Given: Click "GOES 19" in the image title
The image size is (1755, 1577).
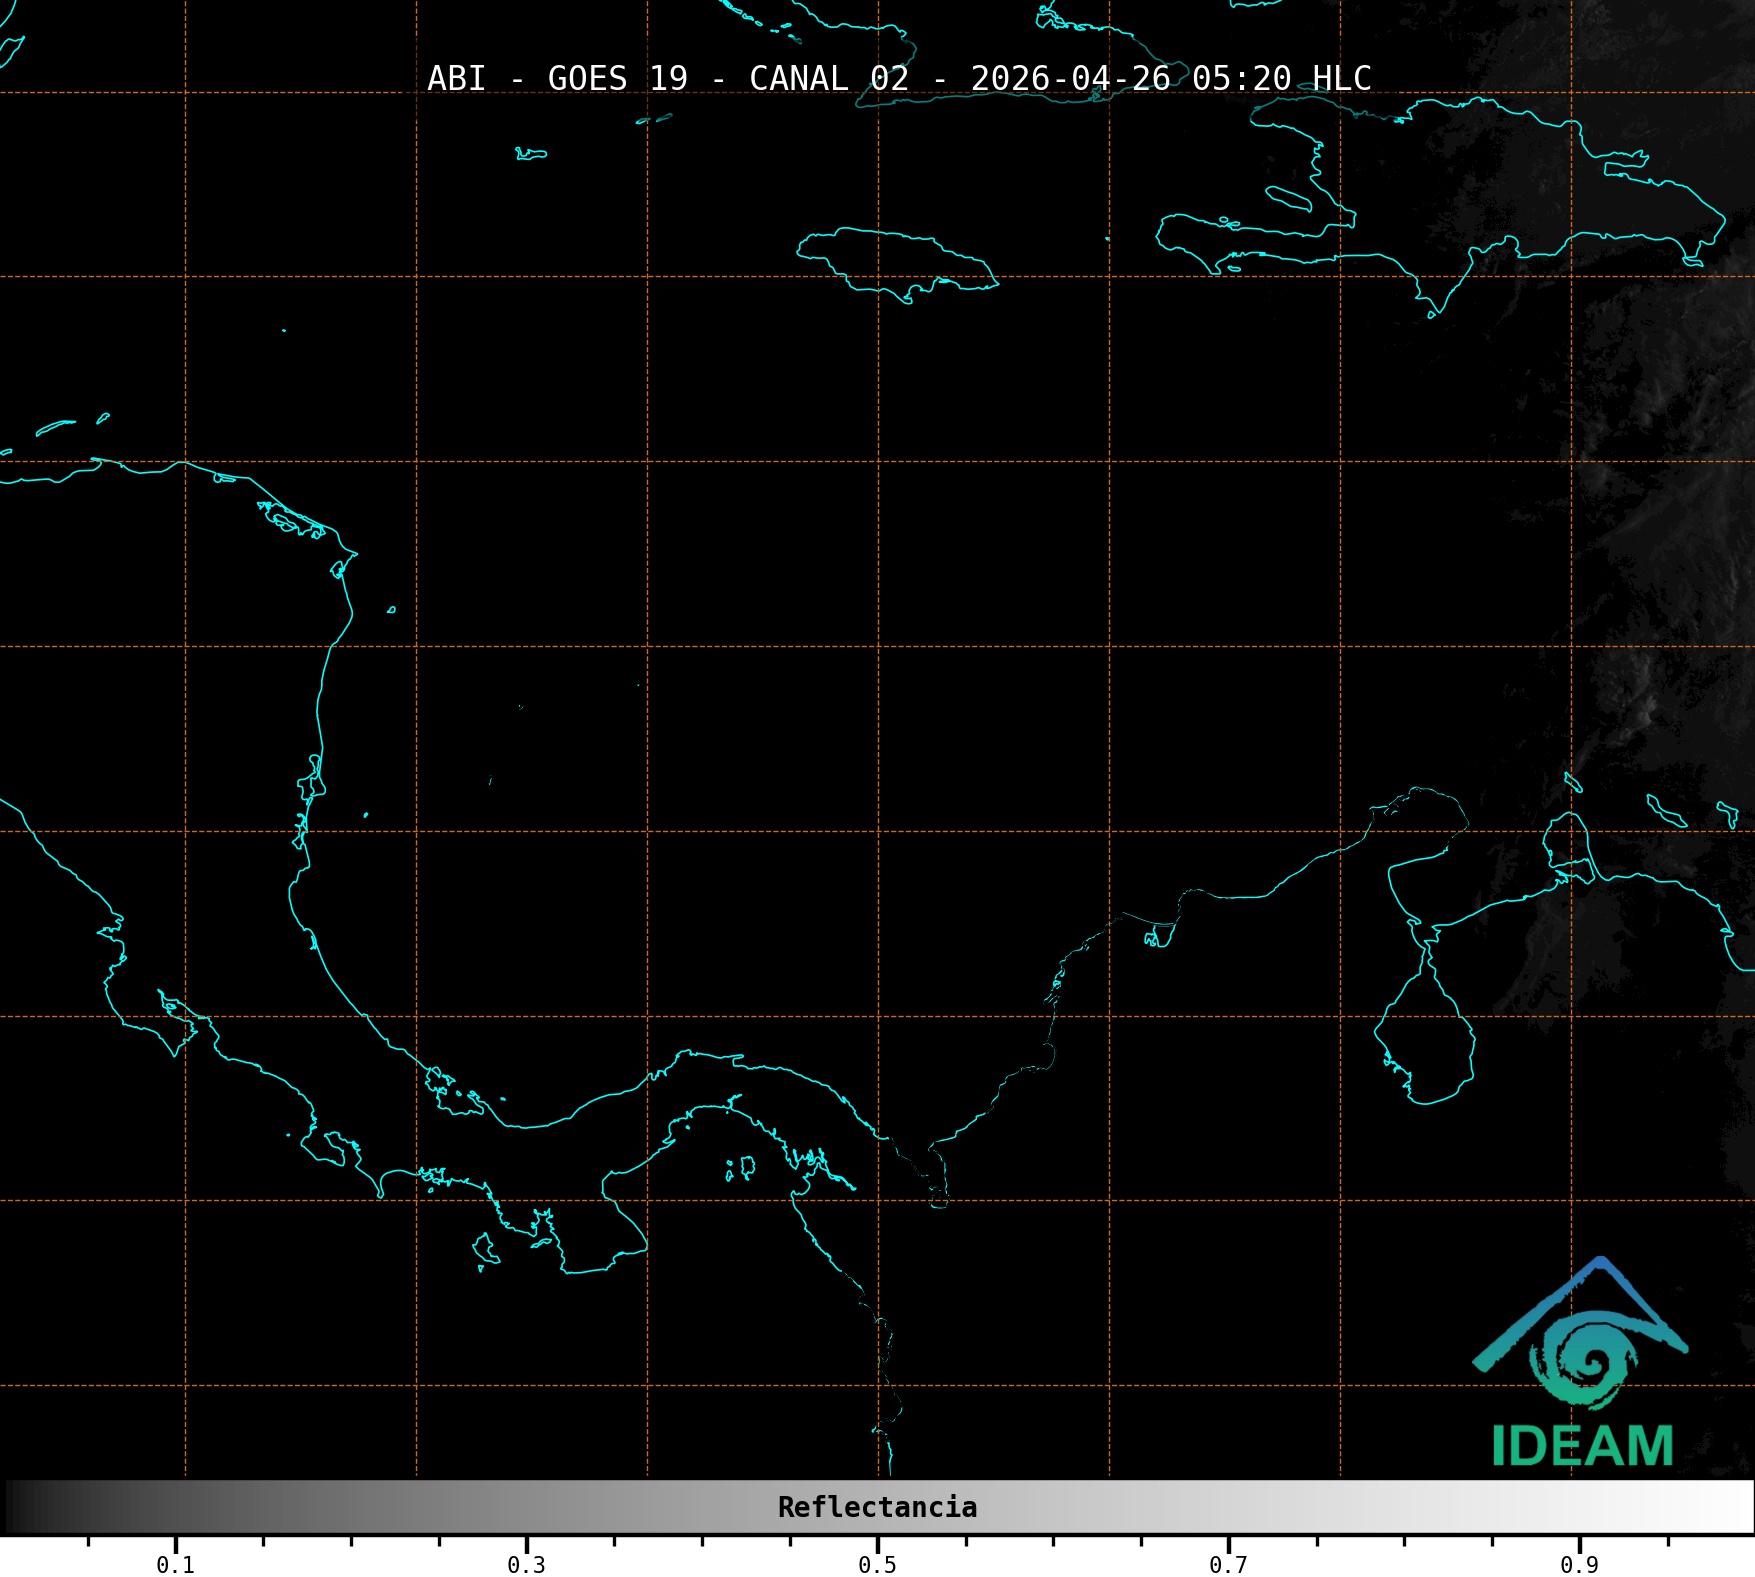Looking at the screenshot, I should tap(617, 78).
